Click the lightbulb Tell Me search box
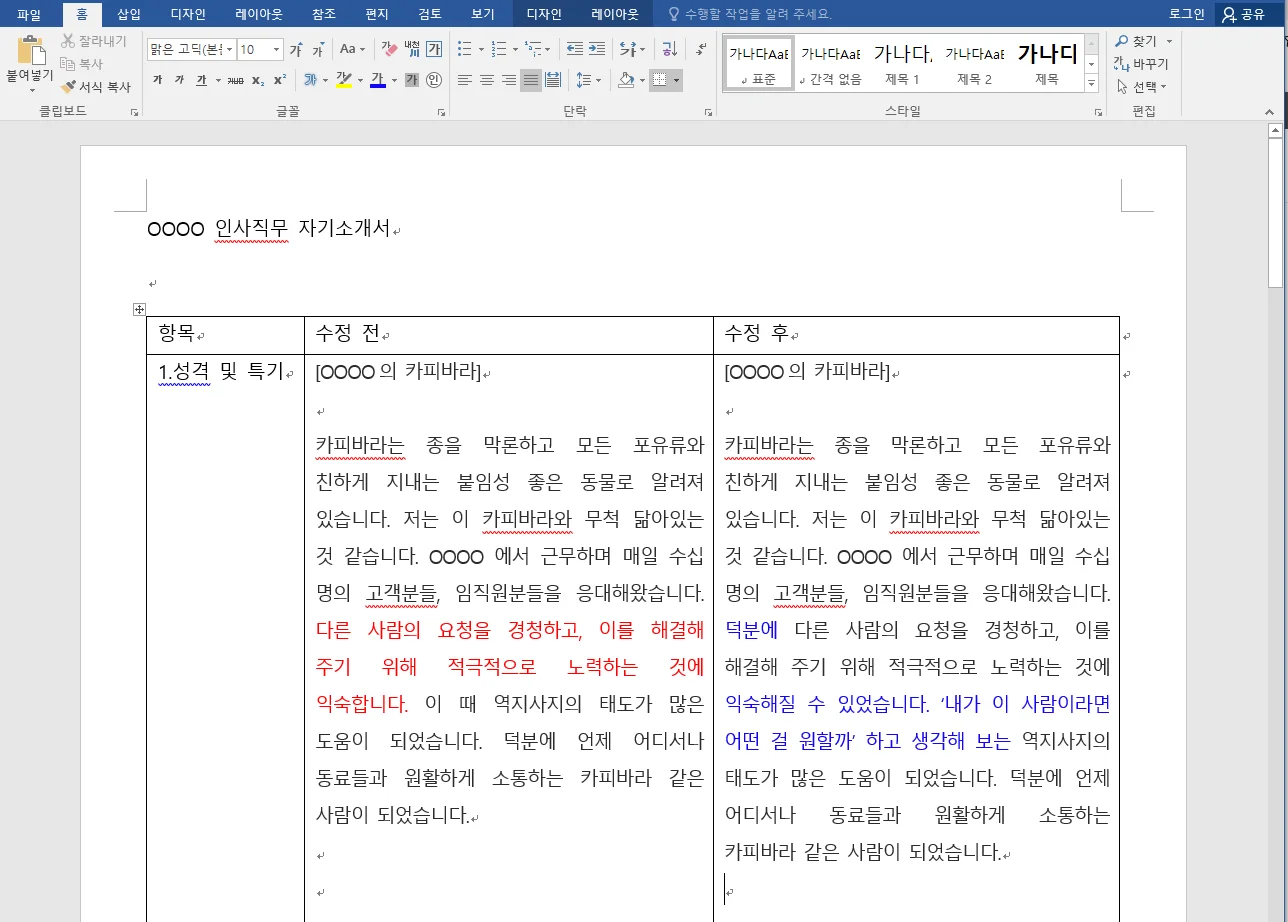The height and width of the screenshot is (922, 1288). (x=749, y=14)
